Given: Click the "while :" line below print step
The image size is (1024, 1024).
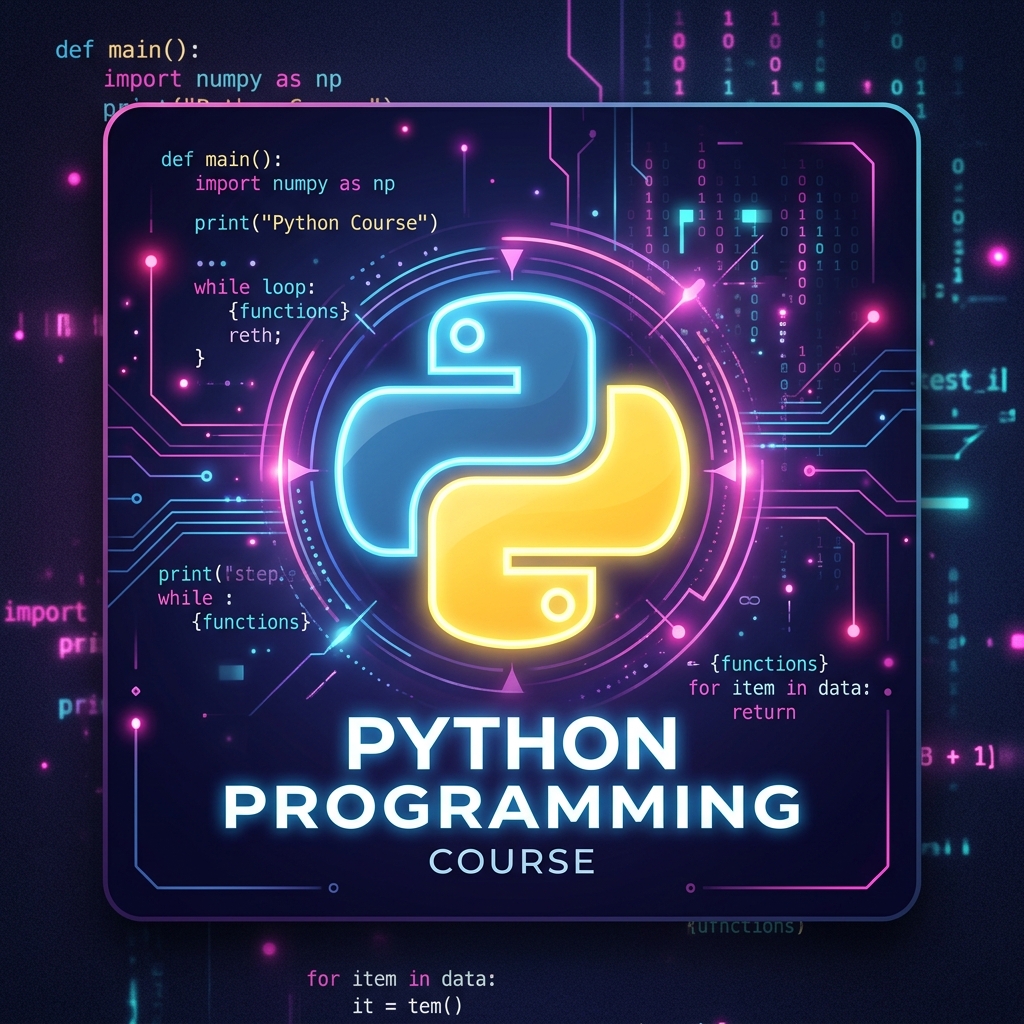Looking at the screenshot, I should coord(195,598).
